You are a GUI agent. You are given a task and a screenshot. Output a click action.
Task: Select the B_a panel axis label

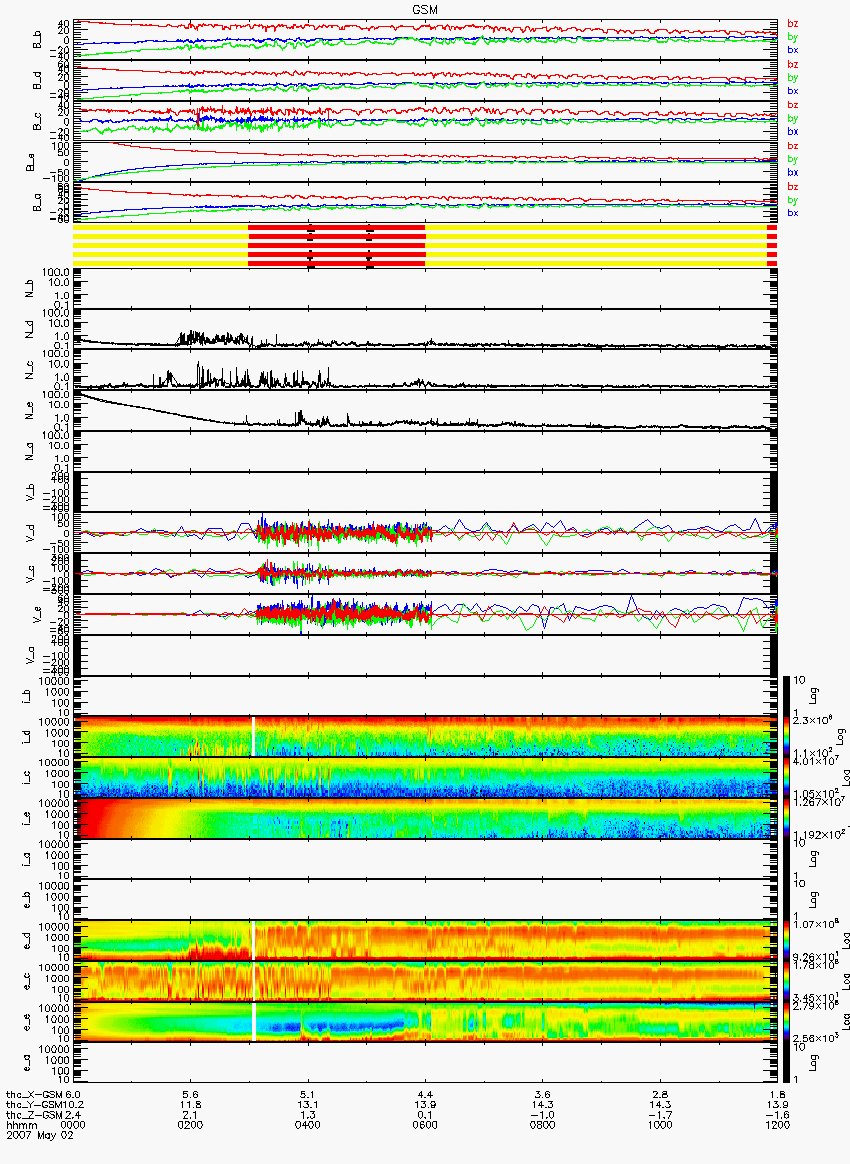click(x=37, y=203)
